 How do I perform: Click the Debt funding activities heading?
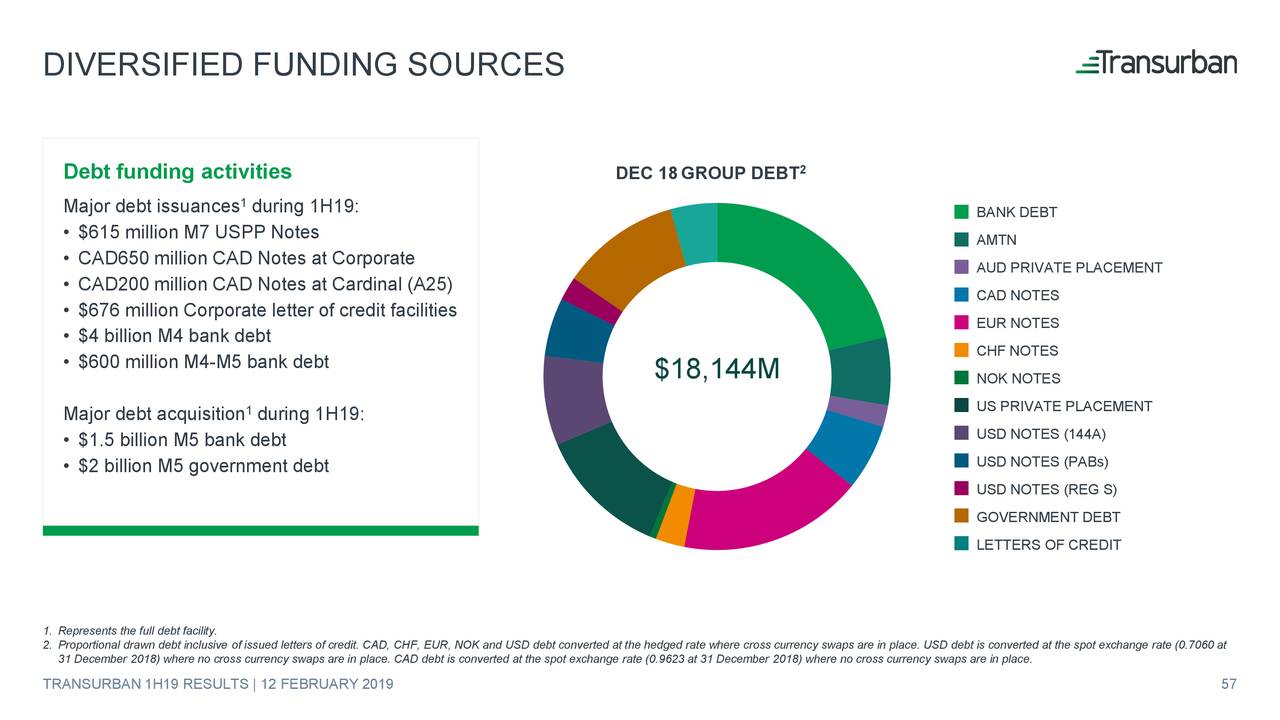pyautogui.click(x=177, y=171)
